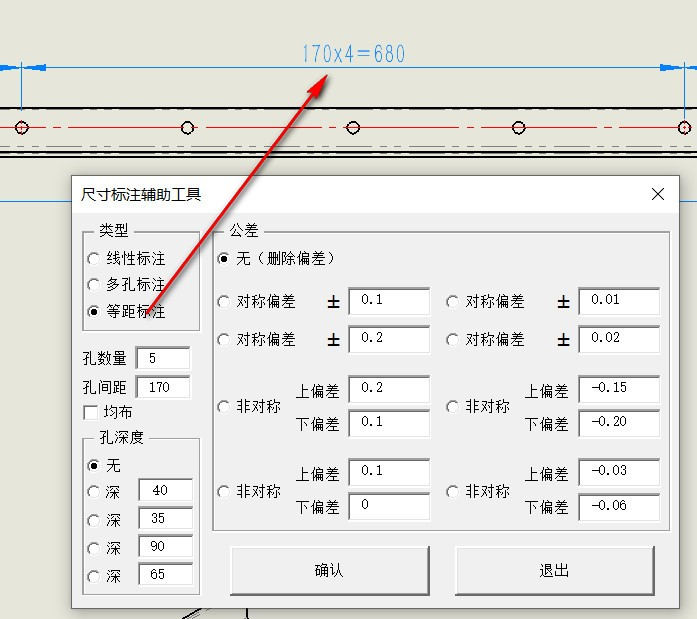697x619 pixels.
Task: Click the 170x4=680 dimension text
Action: tap(354, 54)
